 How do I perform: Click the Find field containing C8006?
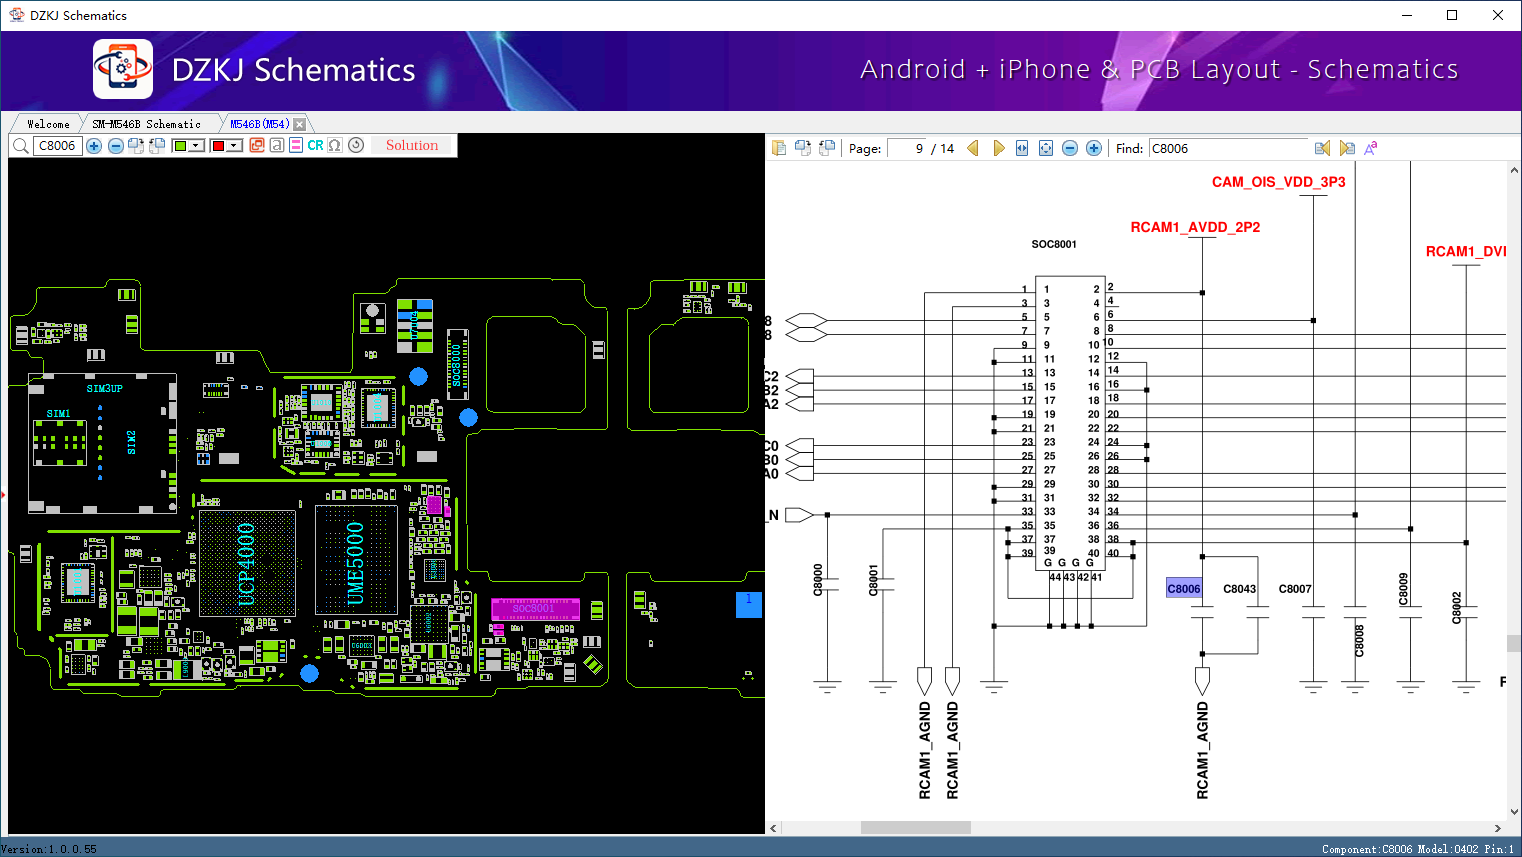pyautogui.click(x=1228, y=148)
